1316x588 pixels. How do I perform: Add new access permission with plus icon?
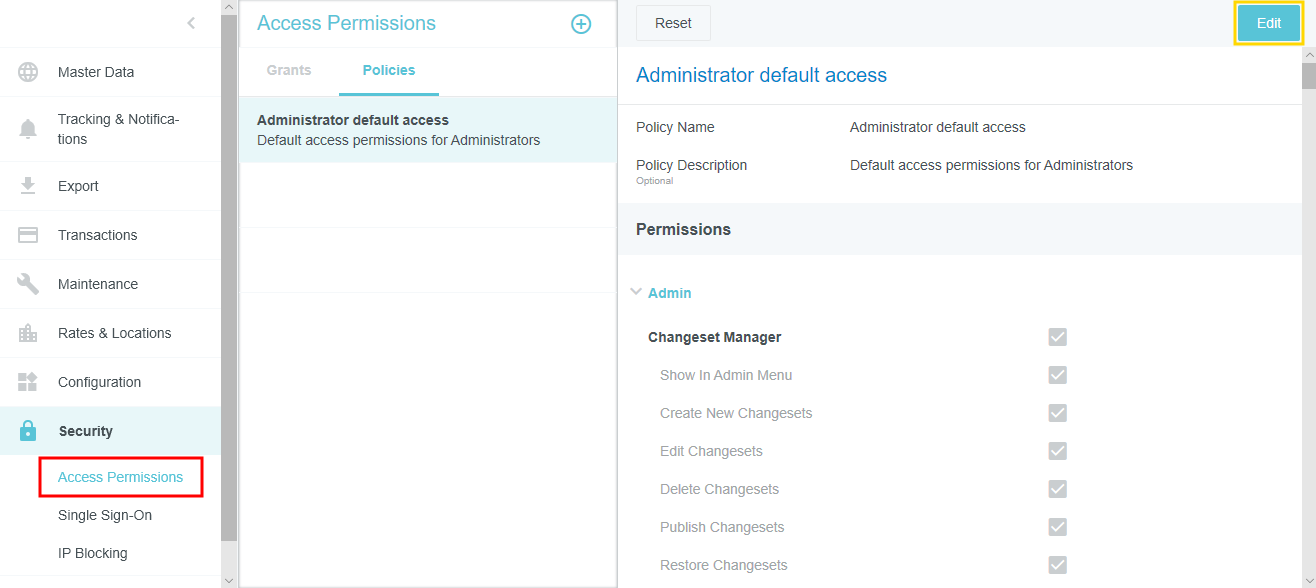click(581, 24)
